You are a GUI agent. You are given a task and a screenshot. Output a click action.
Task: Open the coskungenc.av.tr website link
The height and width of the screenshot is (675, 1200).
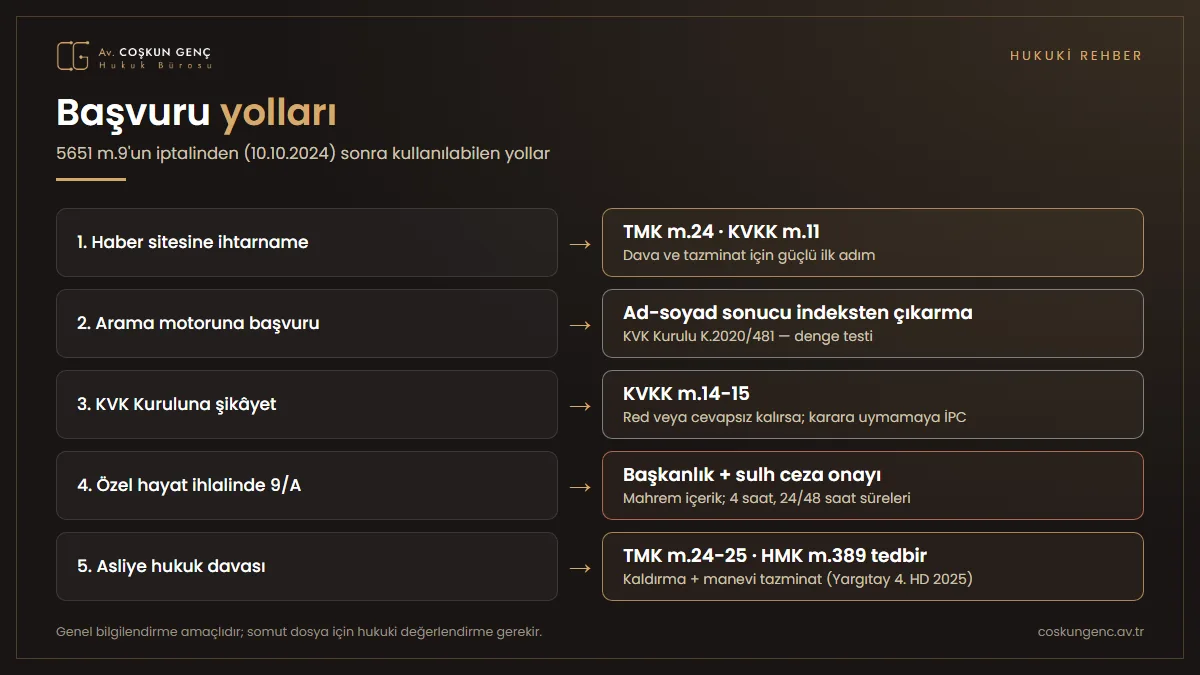coord(1091,632)
